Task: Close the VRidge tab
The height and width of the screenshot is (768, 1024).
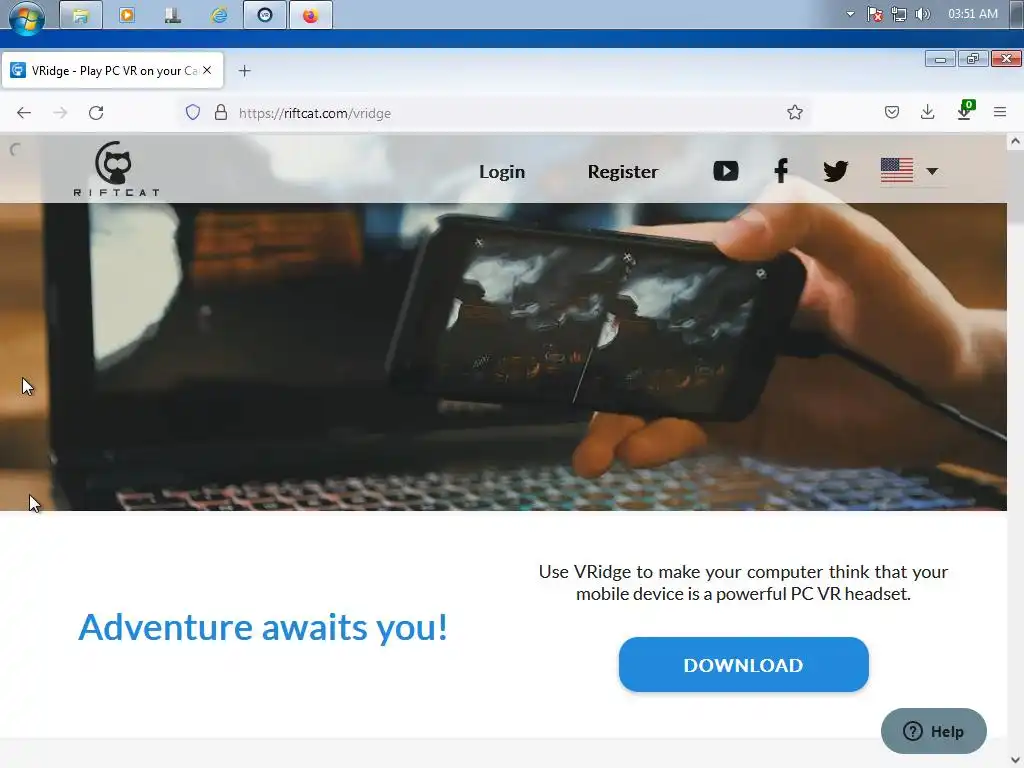Action: (207, 70)
